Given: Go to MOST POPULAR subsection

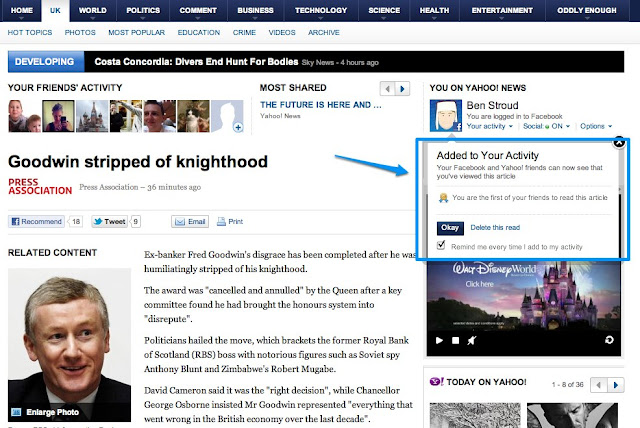Looking at the screenshot, I should click(x=136, y=32).
